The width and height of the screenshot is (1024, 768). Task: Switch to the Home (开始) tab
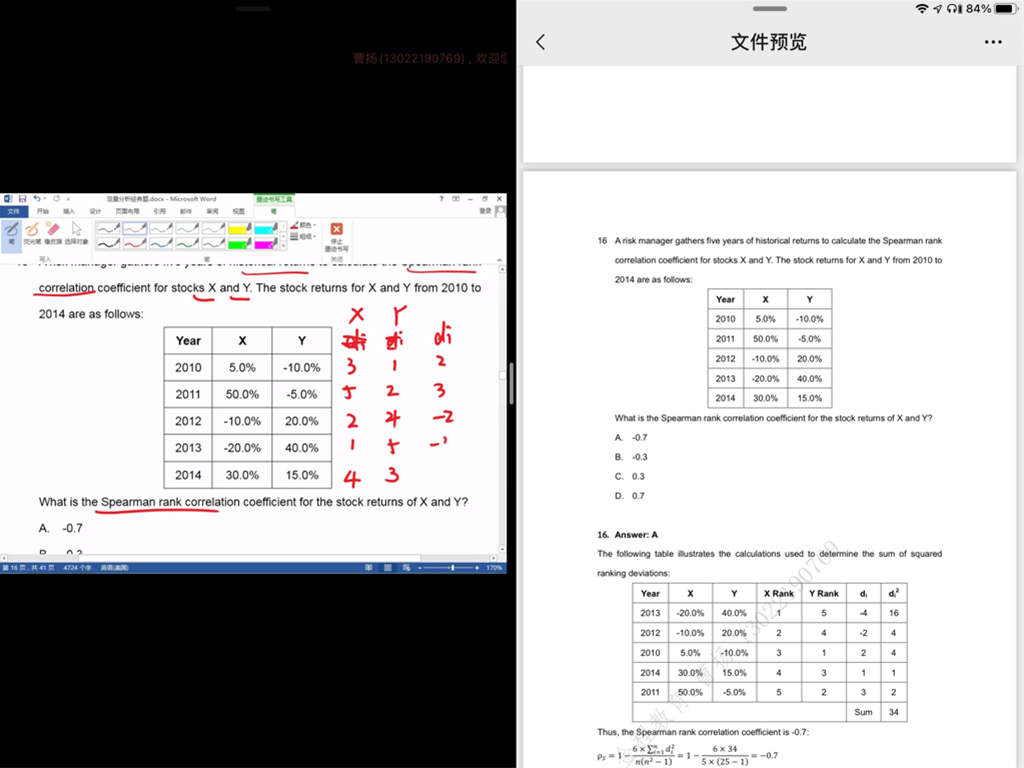pos(42,211)
